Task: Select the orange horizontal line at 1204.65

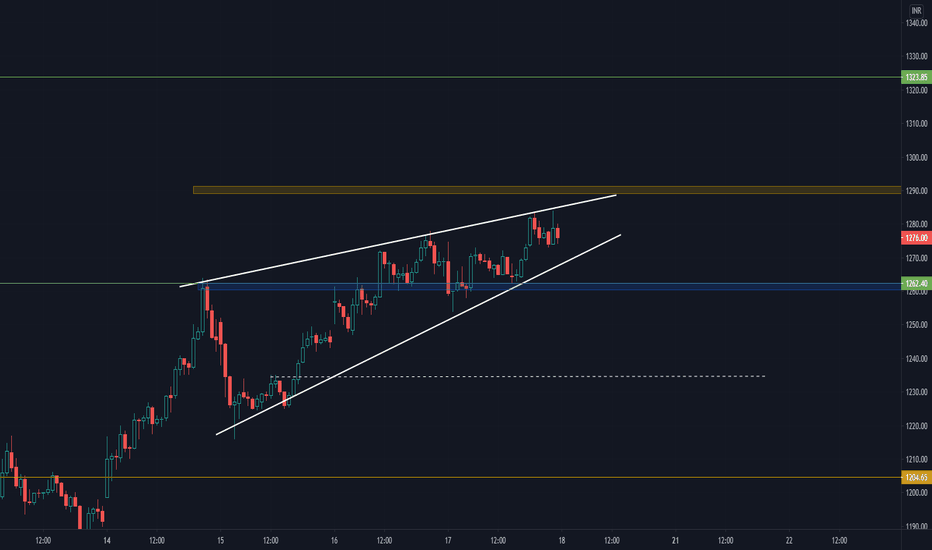Action: 451,477
